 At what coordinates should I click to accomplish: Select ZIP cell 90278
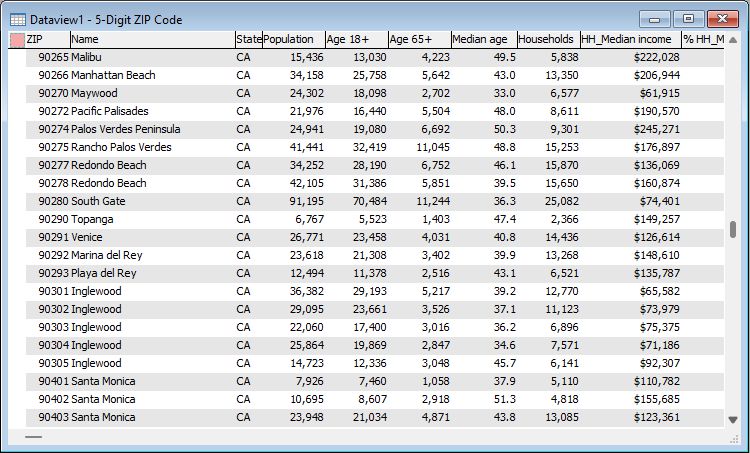tap(54, 183)
